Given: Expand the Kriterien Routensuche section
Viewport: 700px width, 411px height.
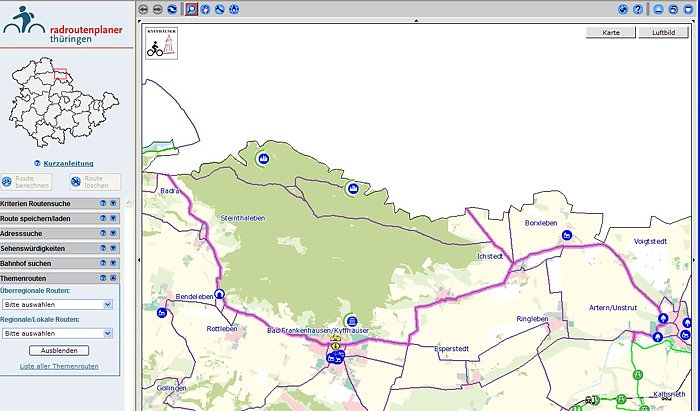Looking at the screenshot, I should click(x=113, y=204).
